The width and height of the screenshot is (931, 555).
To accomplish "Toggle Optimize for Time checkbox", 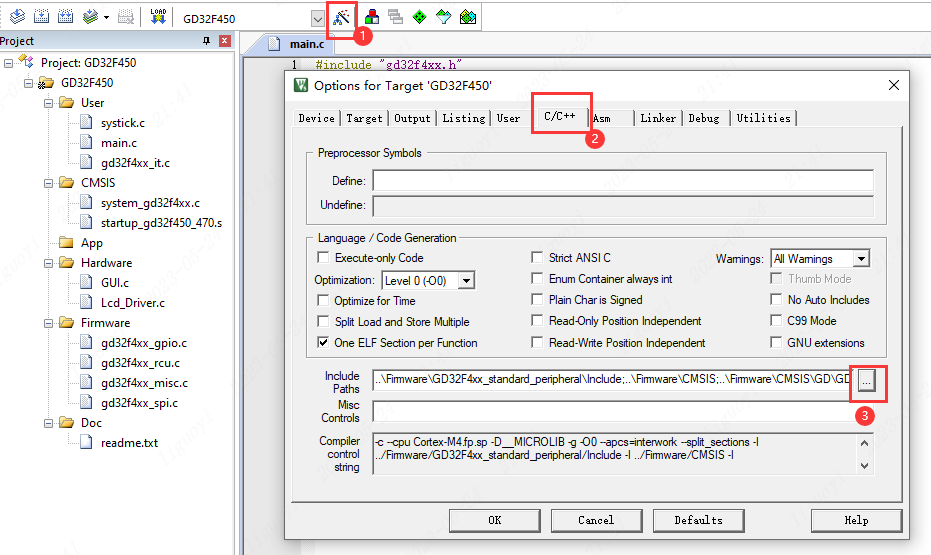I will point(323,300).
